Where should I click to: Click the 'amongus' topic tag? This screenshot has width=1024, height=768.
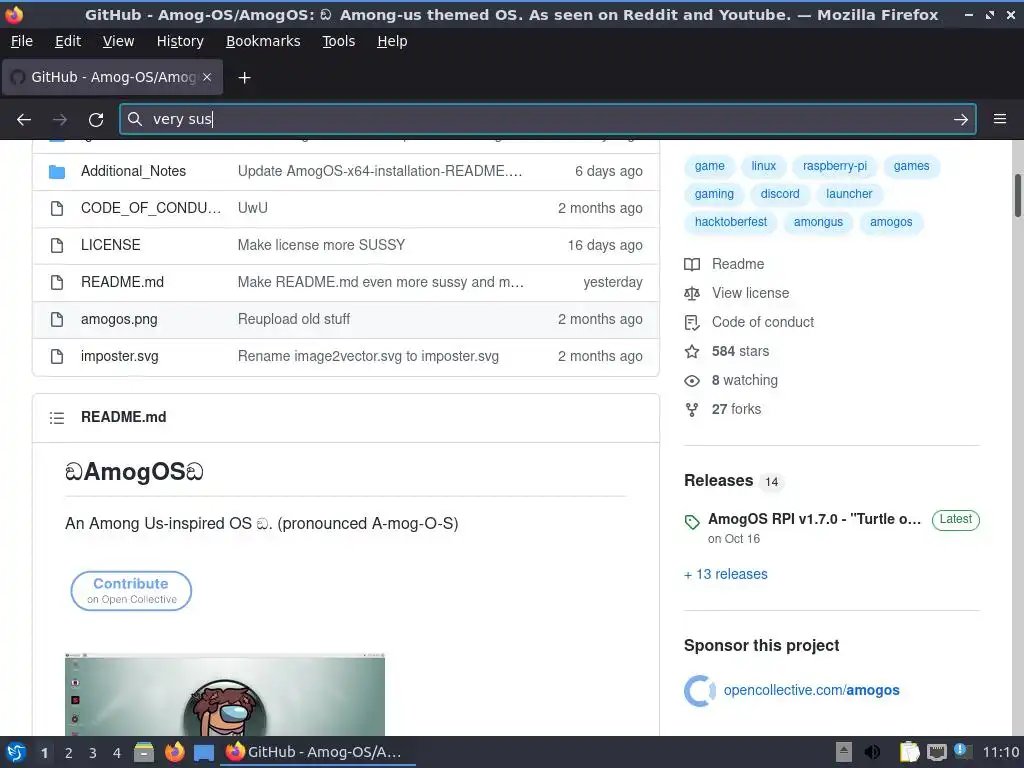click(x=818, y=223)
